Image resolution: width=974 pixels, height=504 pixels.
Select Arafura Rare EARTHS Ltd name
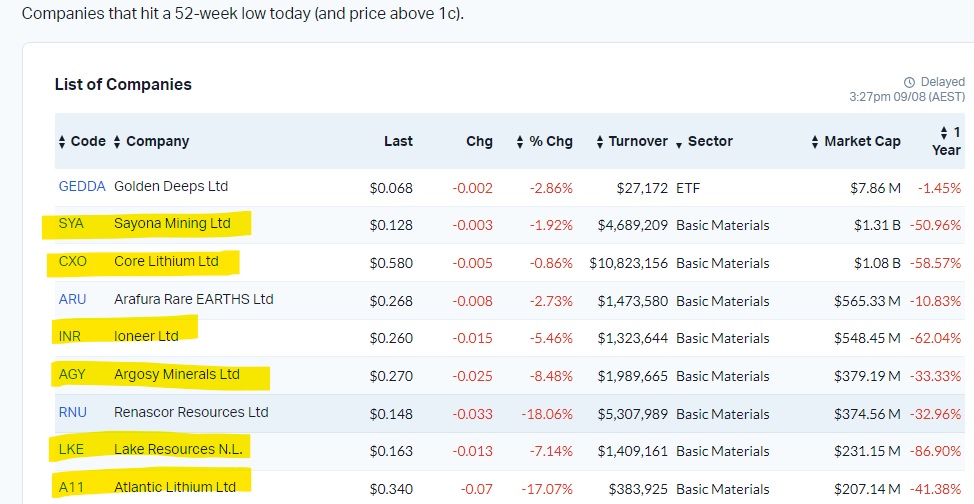point(194,299)
